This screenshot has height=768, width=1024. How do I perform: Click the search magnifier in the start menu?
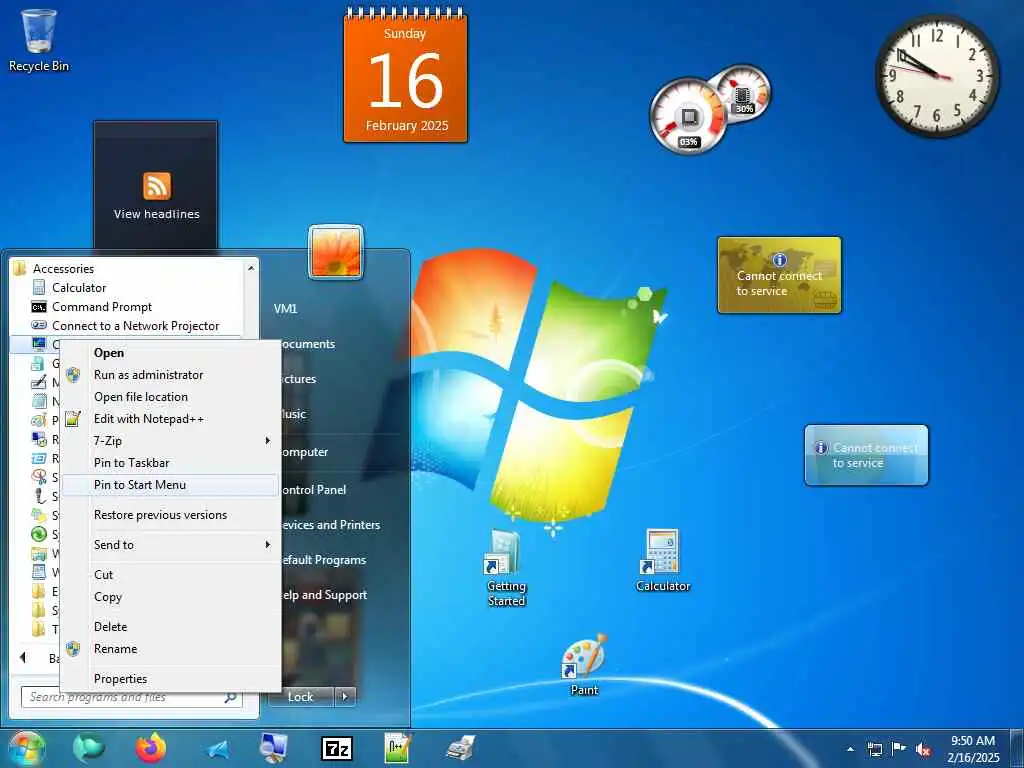coord(230,697)
